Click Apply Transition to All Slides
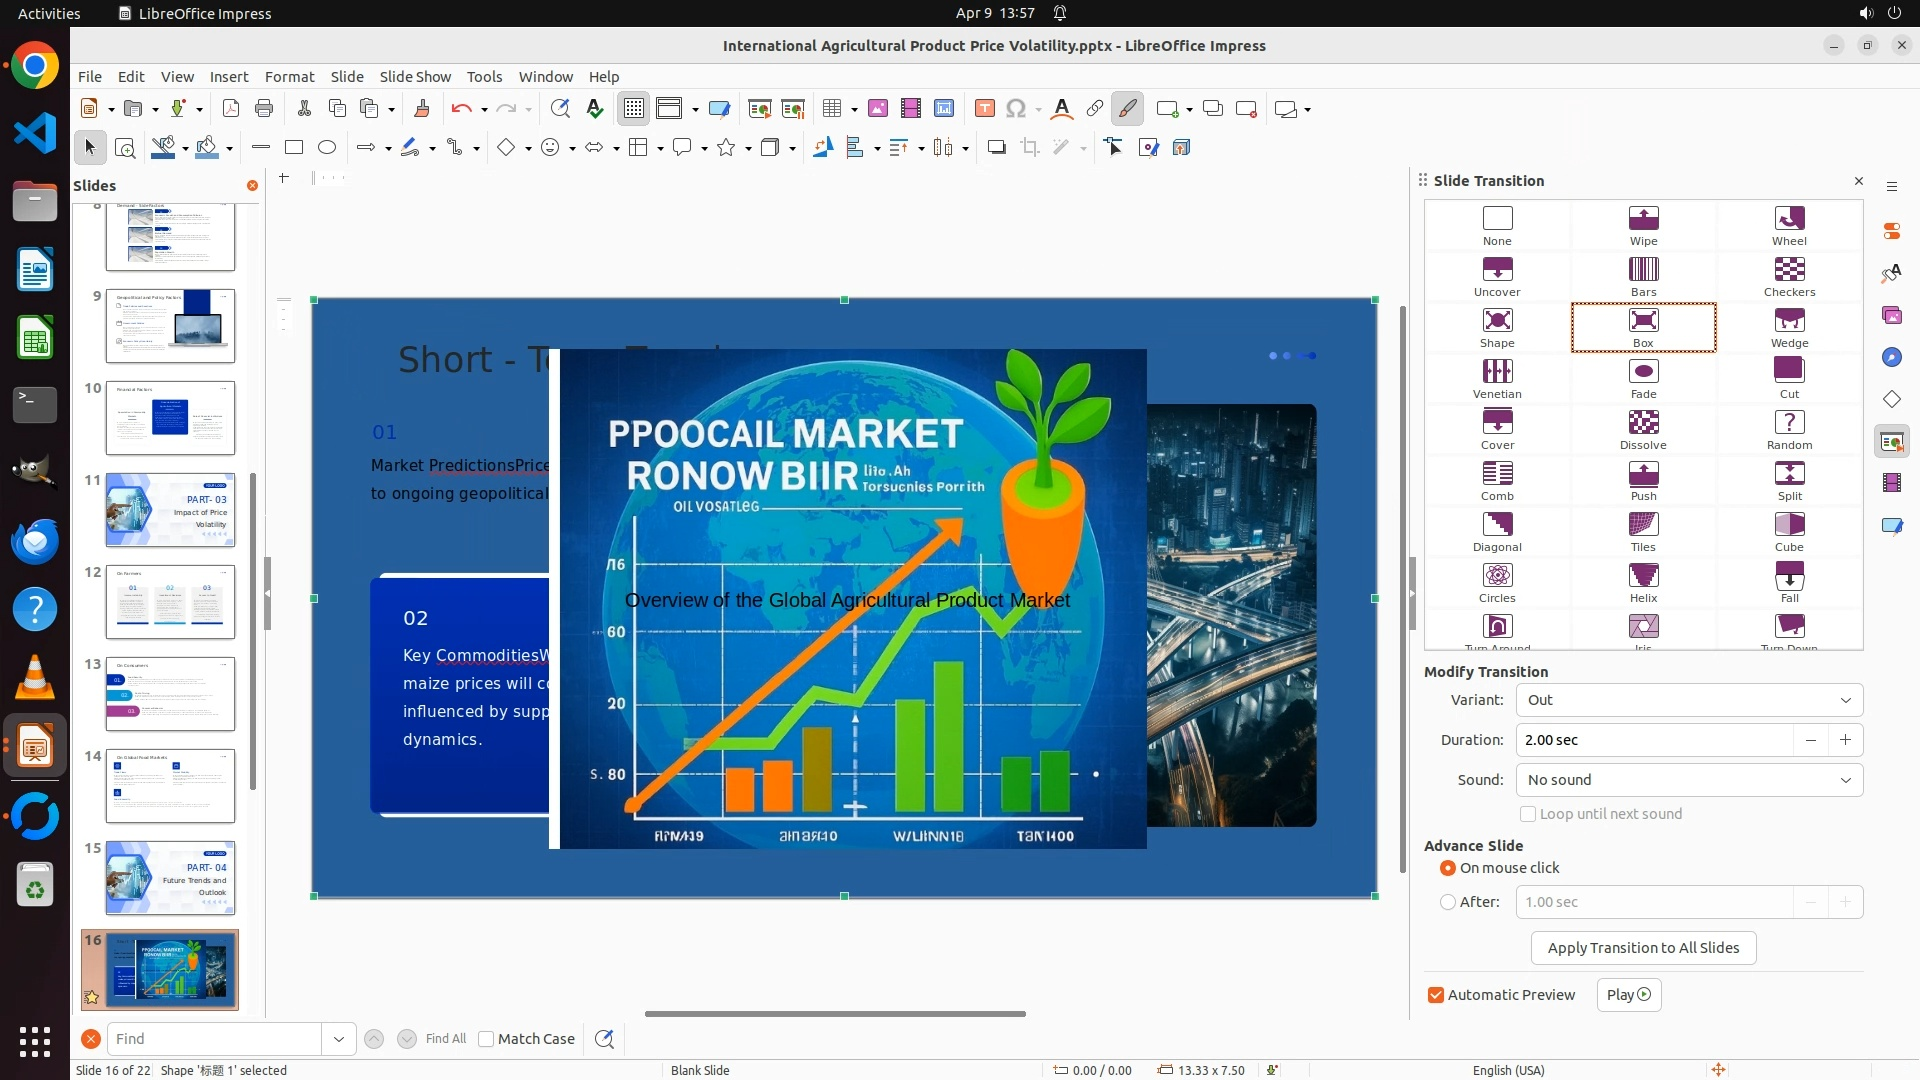The image size is (1920, 1080). tap(1643, 948)
